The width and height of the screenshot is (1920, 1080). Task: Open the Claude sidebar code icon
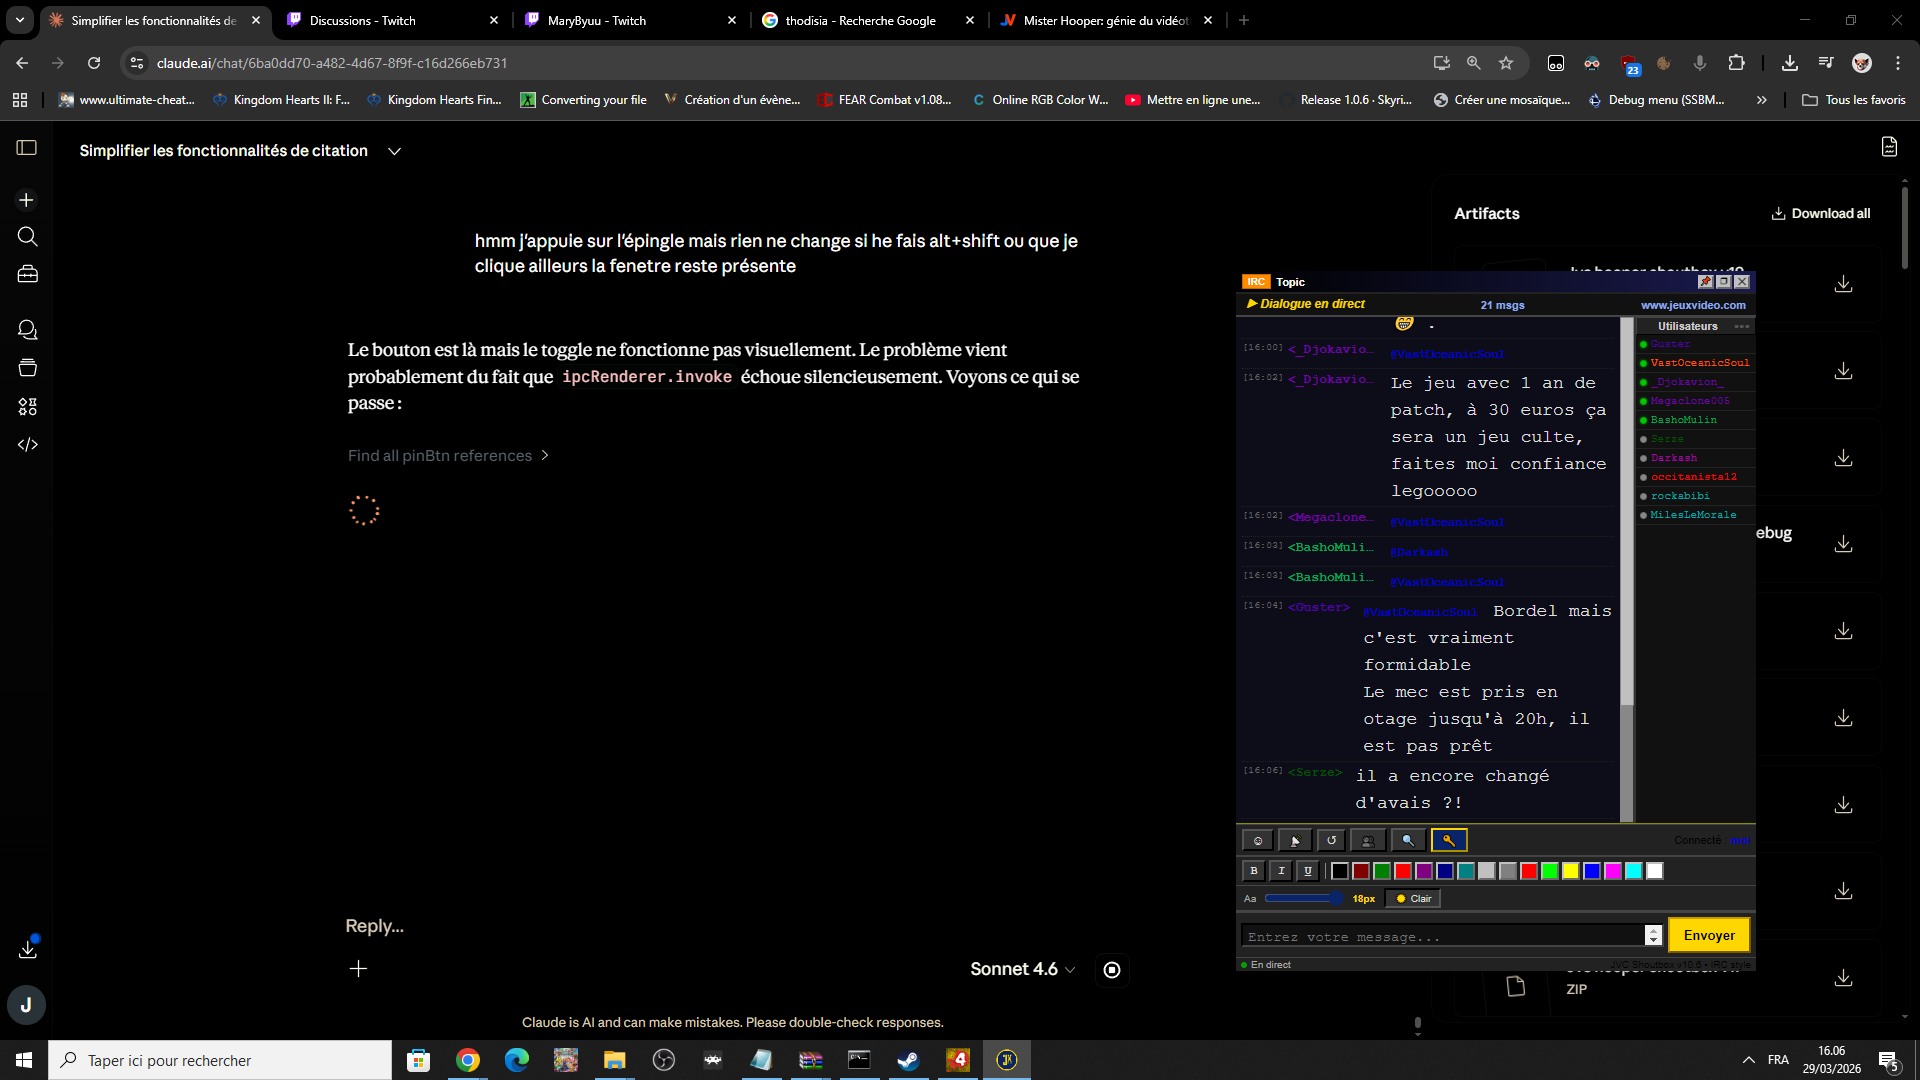[x=27, y=445]
